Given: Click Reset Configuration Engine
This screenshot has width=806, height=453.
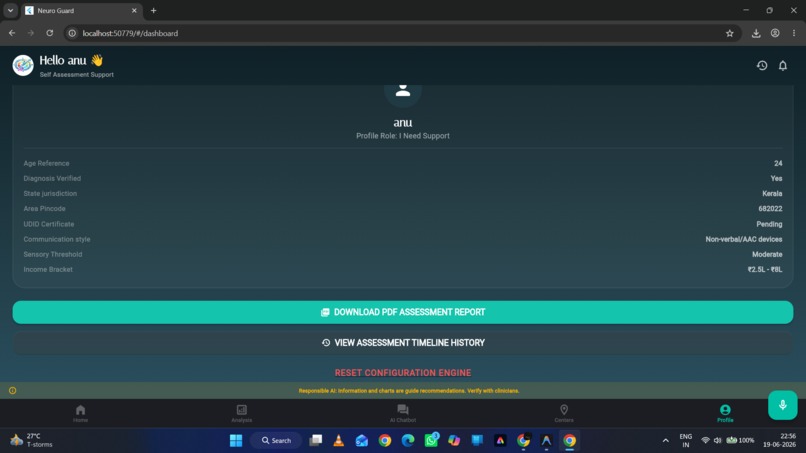Looking at the screenshot, I should click(402, 373).
